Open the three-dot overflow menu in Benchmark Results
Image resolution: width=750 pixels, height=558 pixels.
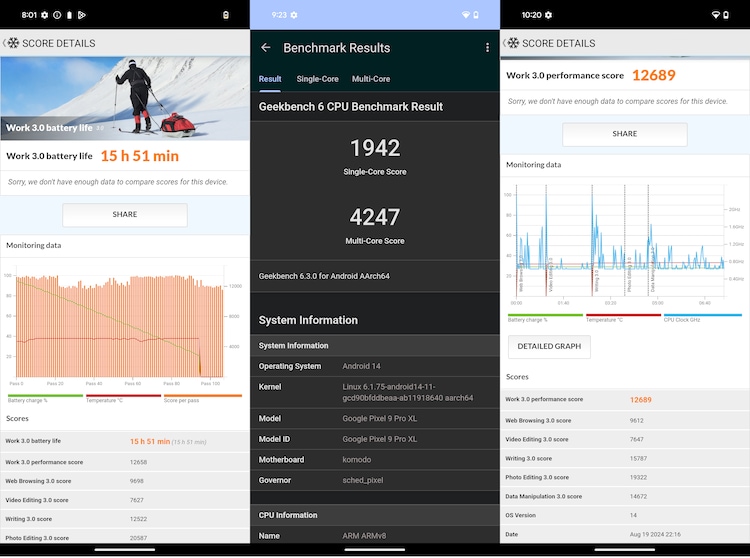click(488, 48)
